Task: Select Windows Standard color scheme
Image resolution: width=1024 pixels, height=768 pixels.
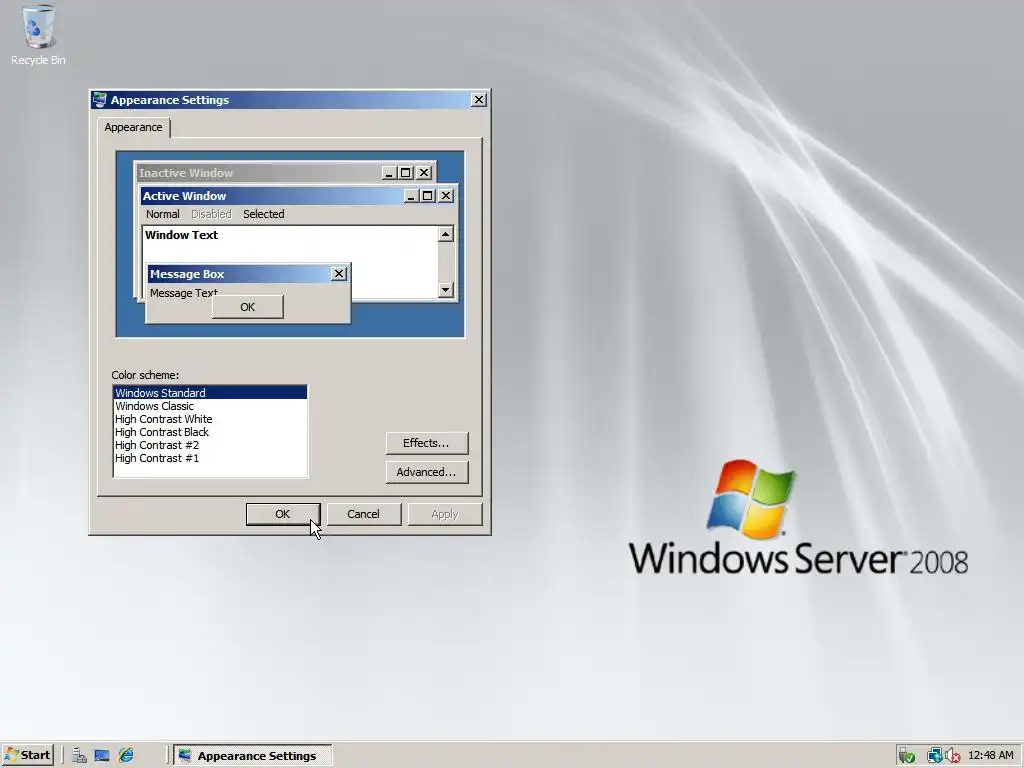Action: (210, 392)
